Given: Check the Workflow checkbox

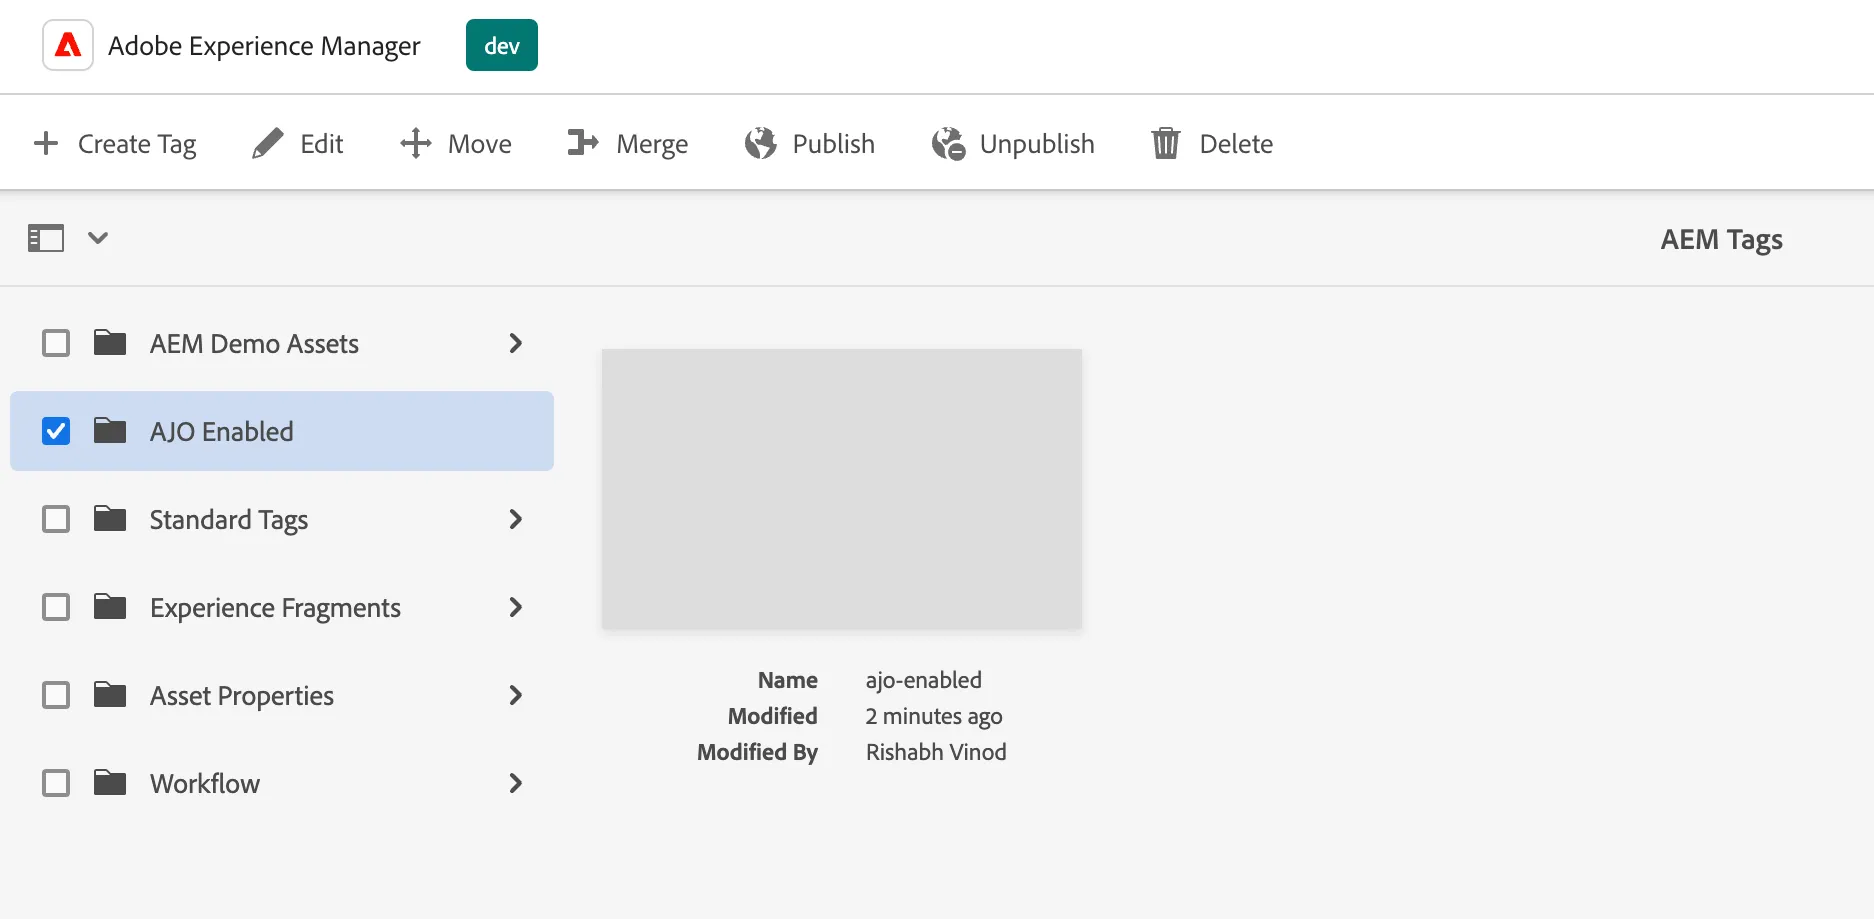Looking at the screenshot, I should (x=56, y=783).
